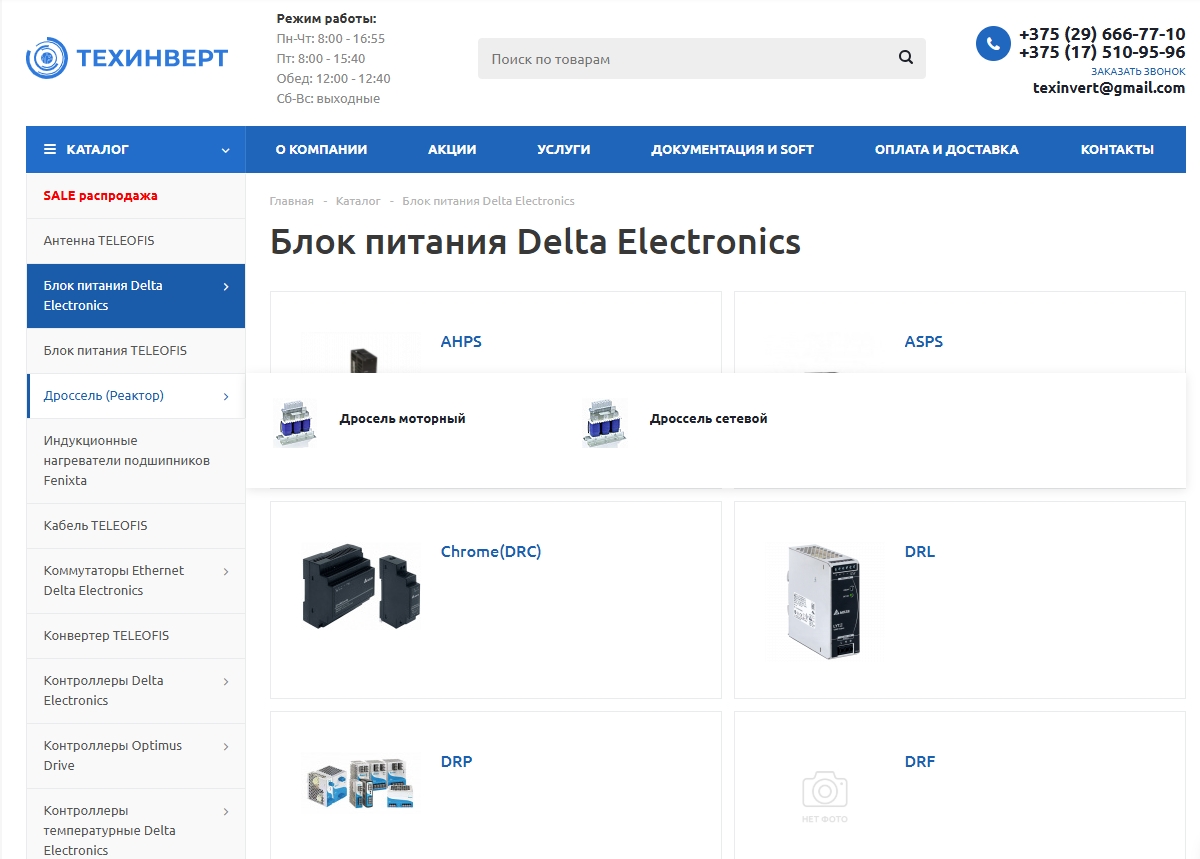The image size is (1200, 859).
Task: Expand Блок питания Delta Electronics chevron
Action: coord(226,287)
